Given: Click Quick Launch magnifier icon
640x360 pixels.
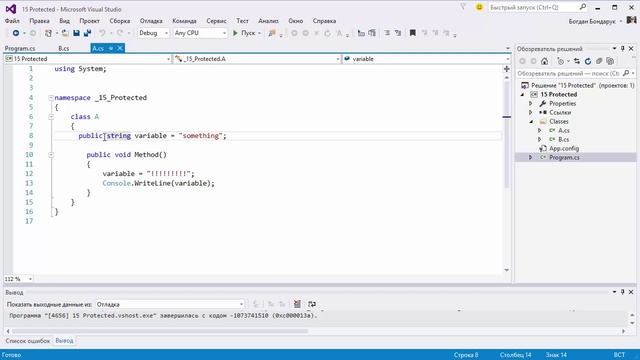Looking at the screenshot, I should pos(583,7).
